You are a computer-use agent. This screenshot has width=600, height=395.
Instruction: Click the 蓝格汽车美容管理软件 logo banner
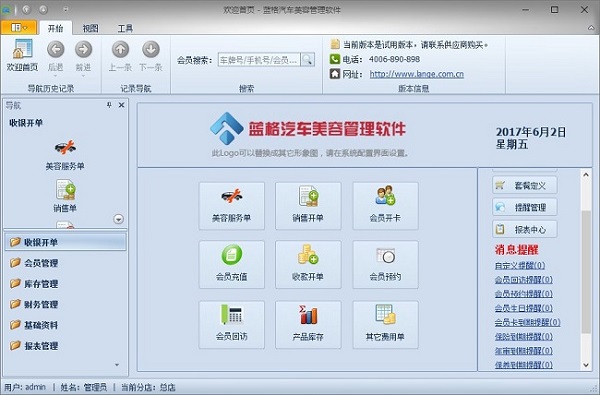(308, 129)
